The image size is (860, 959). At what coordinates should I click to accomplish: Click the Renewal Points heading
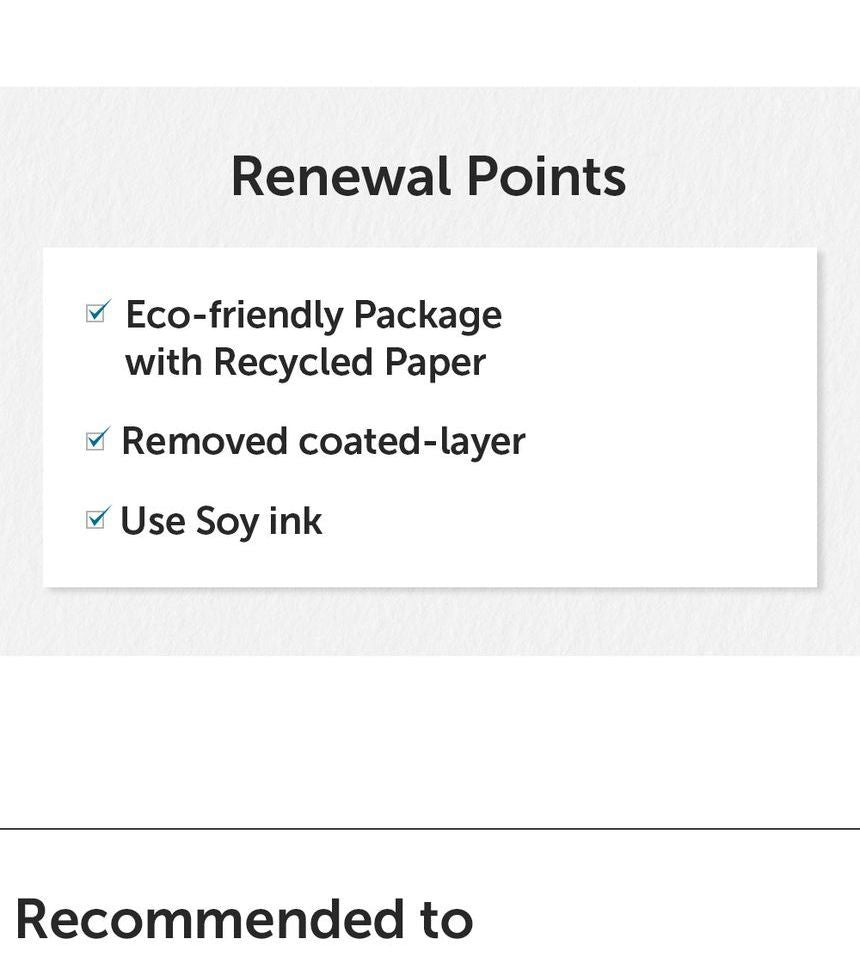click(428, 177)
